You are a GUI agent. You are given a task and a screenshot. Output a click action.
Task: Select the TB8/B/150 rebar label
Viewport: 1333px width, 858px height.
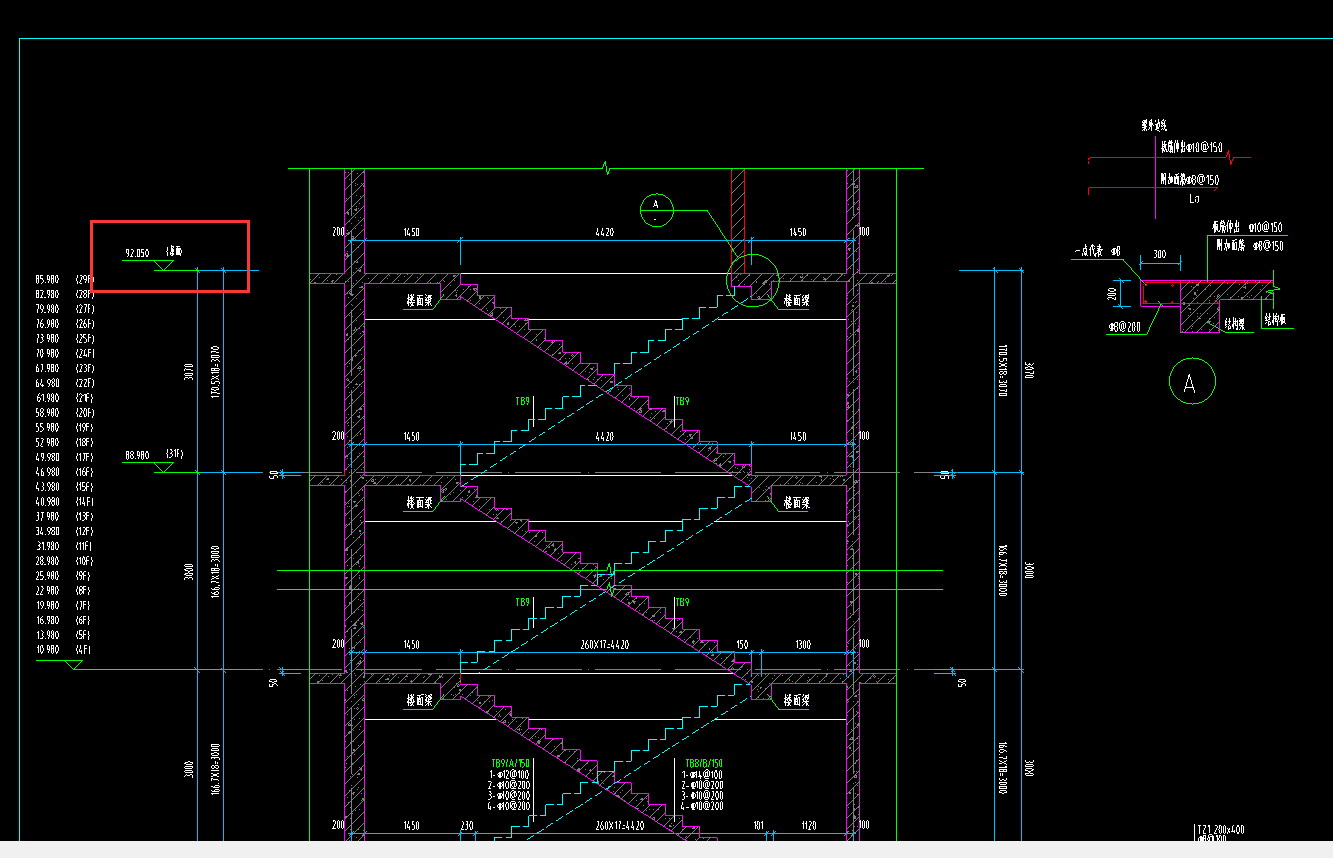[704, 763]
